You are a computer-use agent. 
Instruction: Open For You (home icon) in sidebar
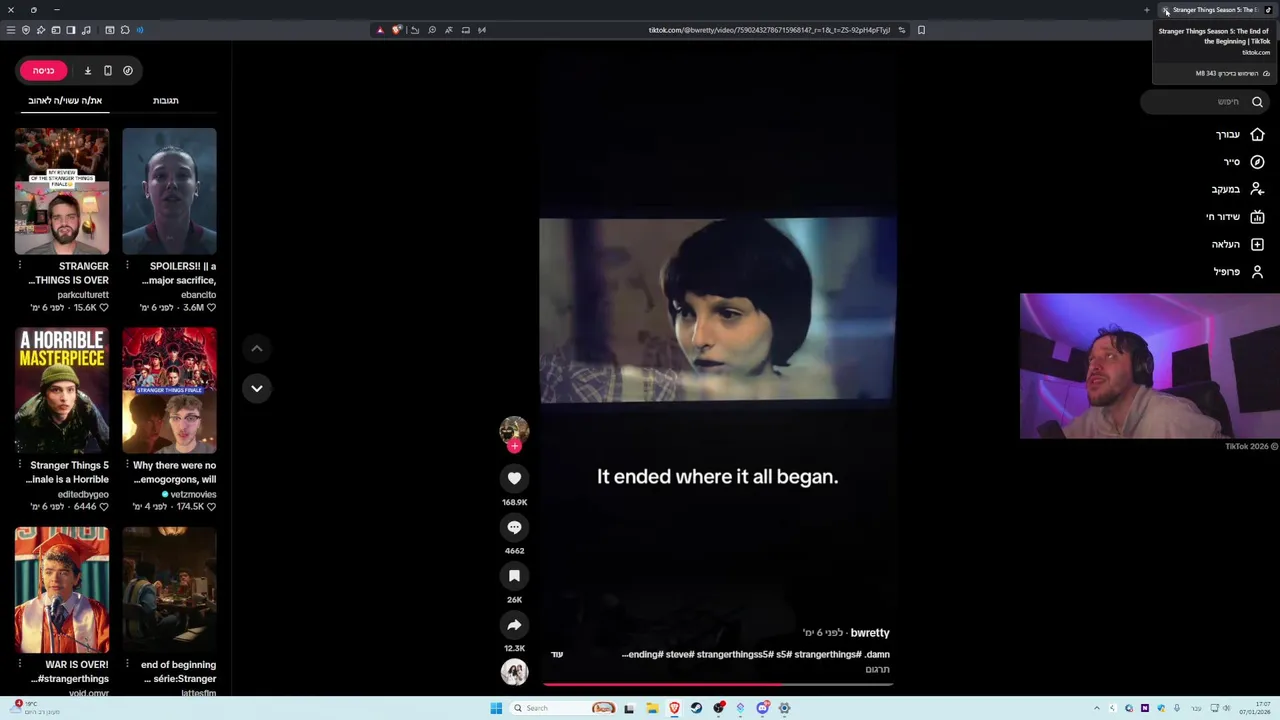(x=1240, y=135)
